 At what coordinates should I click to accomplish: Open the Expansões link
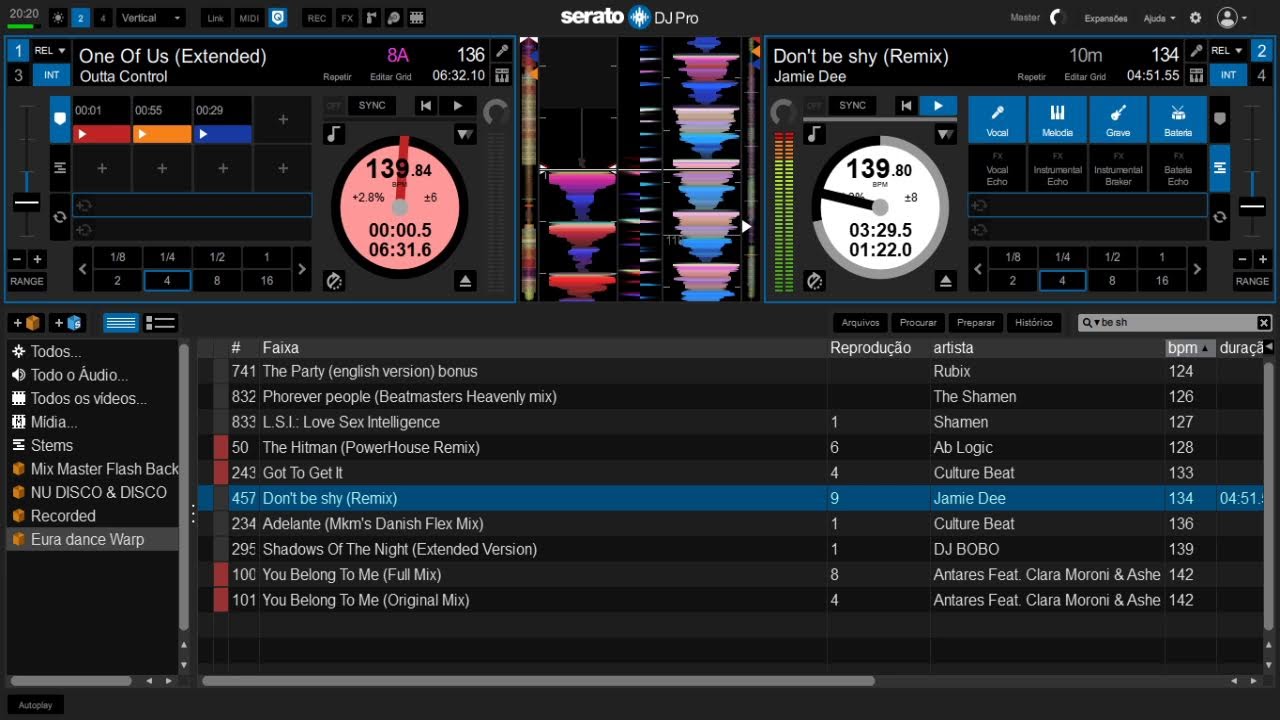click(x=1106, y=18)
